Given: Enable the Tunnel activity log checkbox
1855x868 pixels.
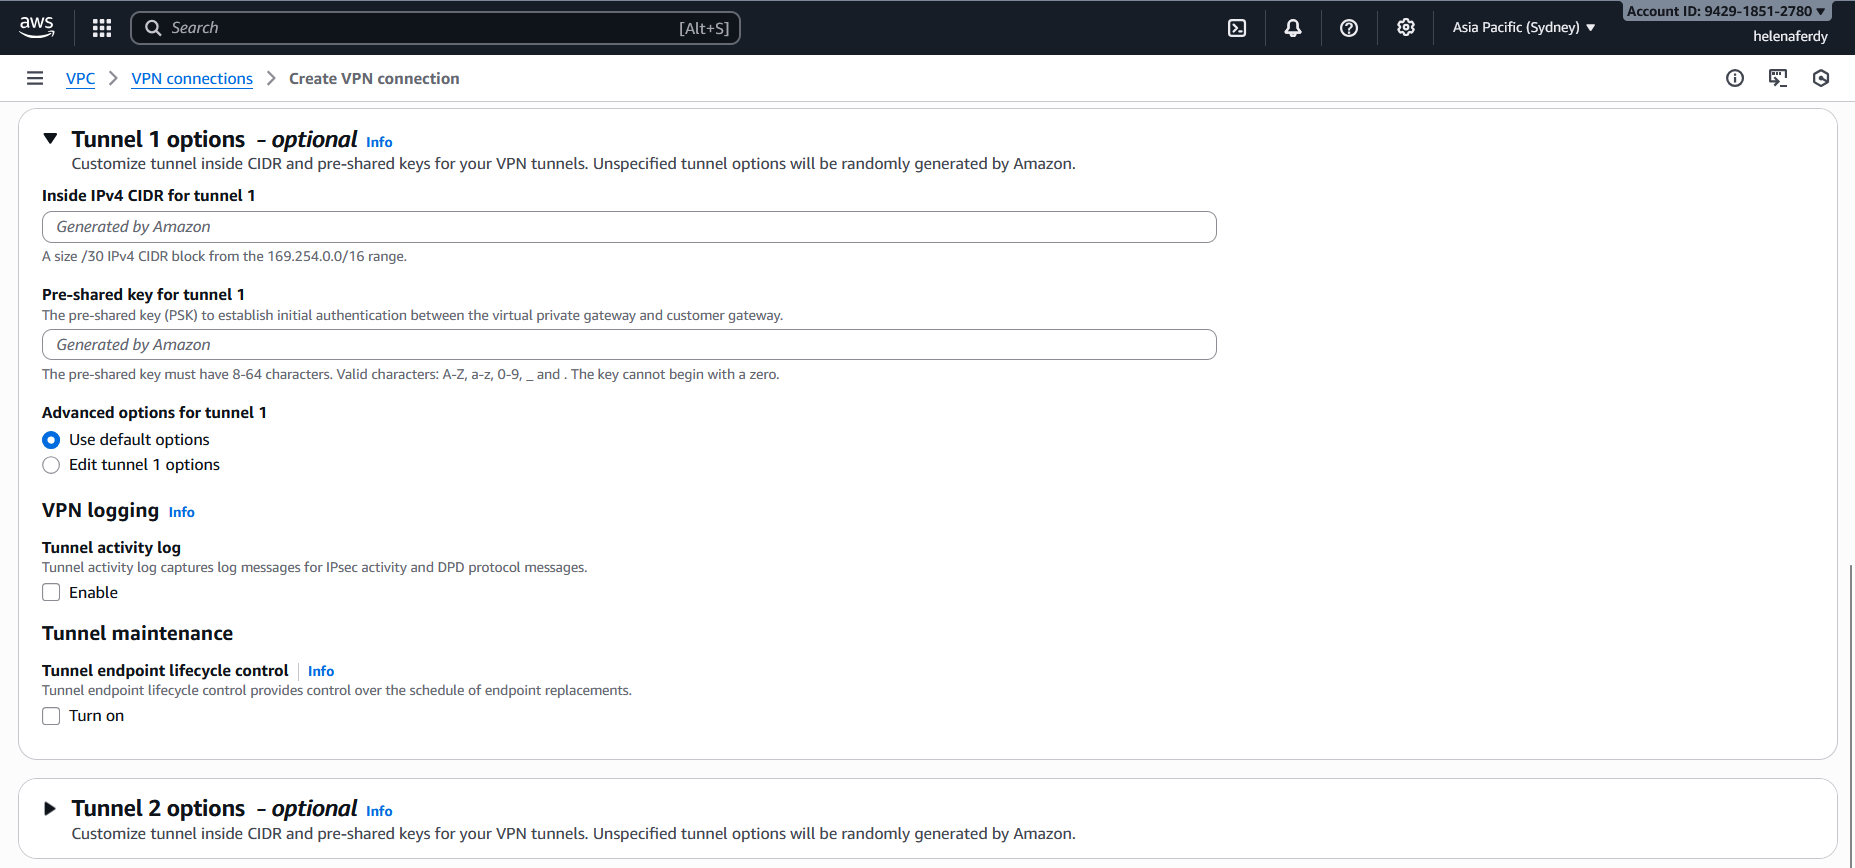Looking at the screenshot, I should click(x=51, y=593).
